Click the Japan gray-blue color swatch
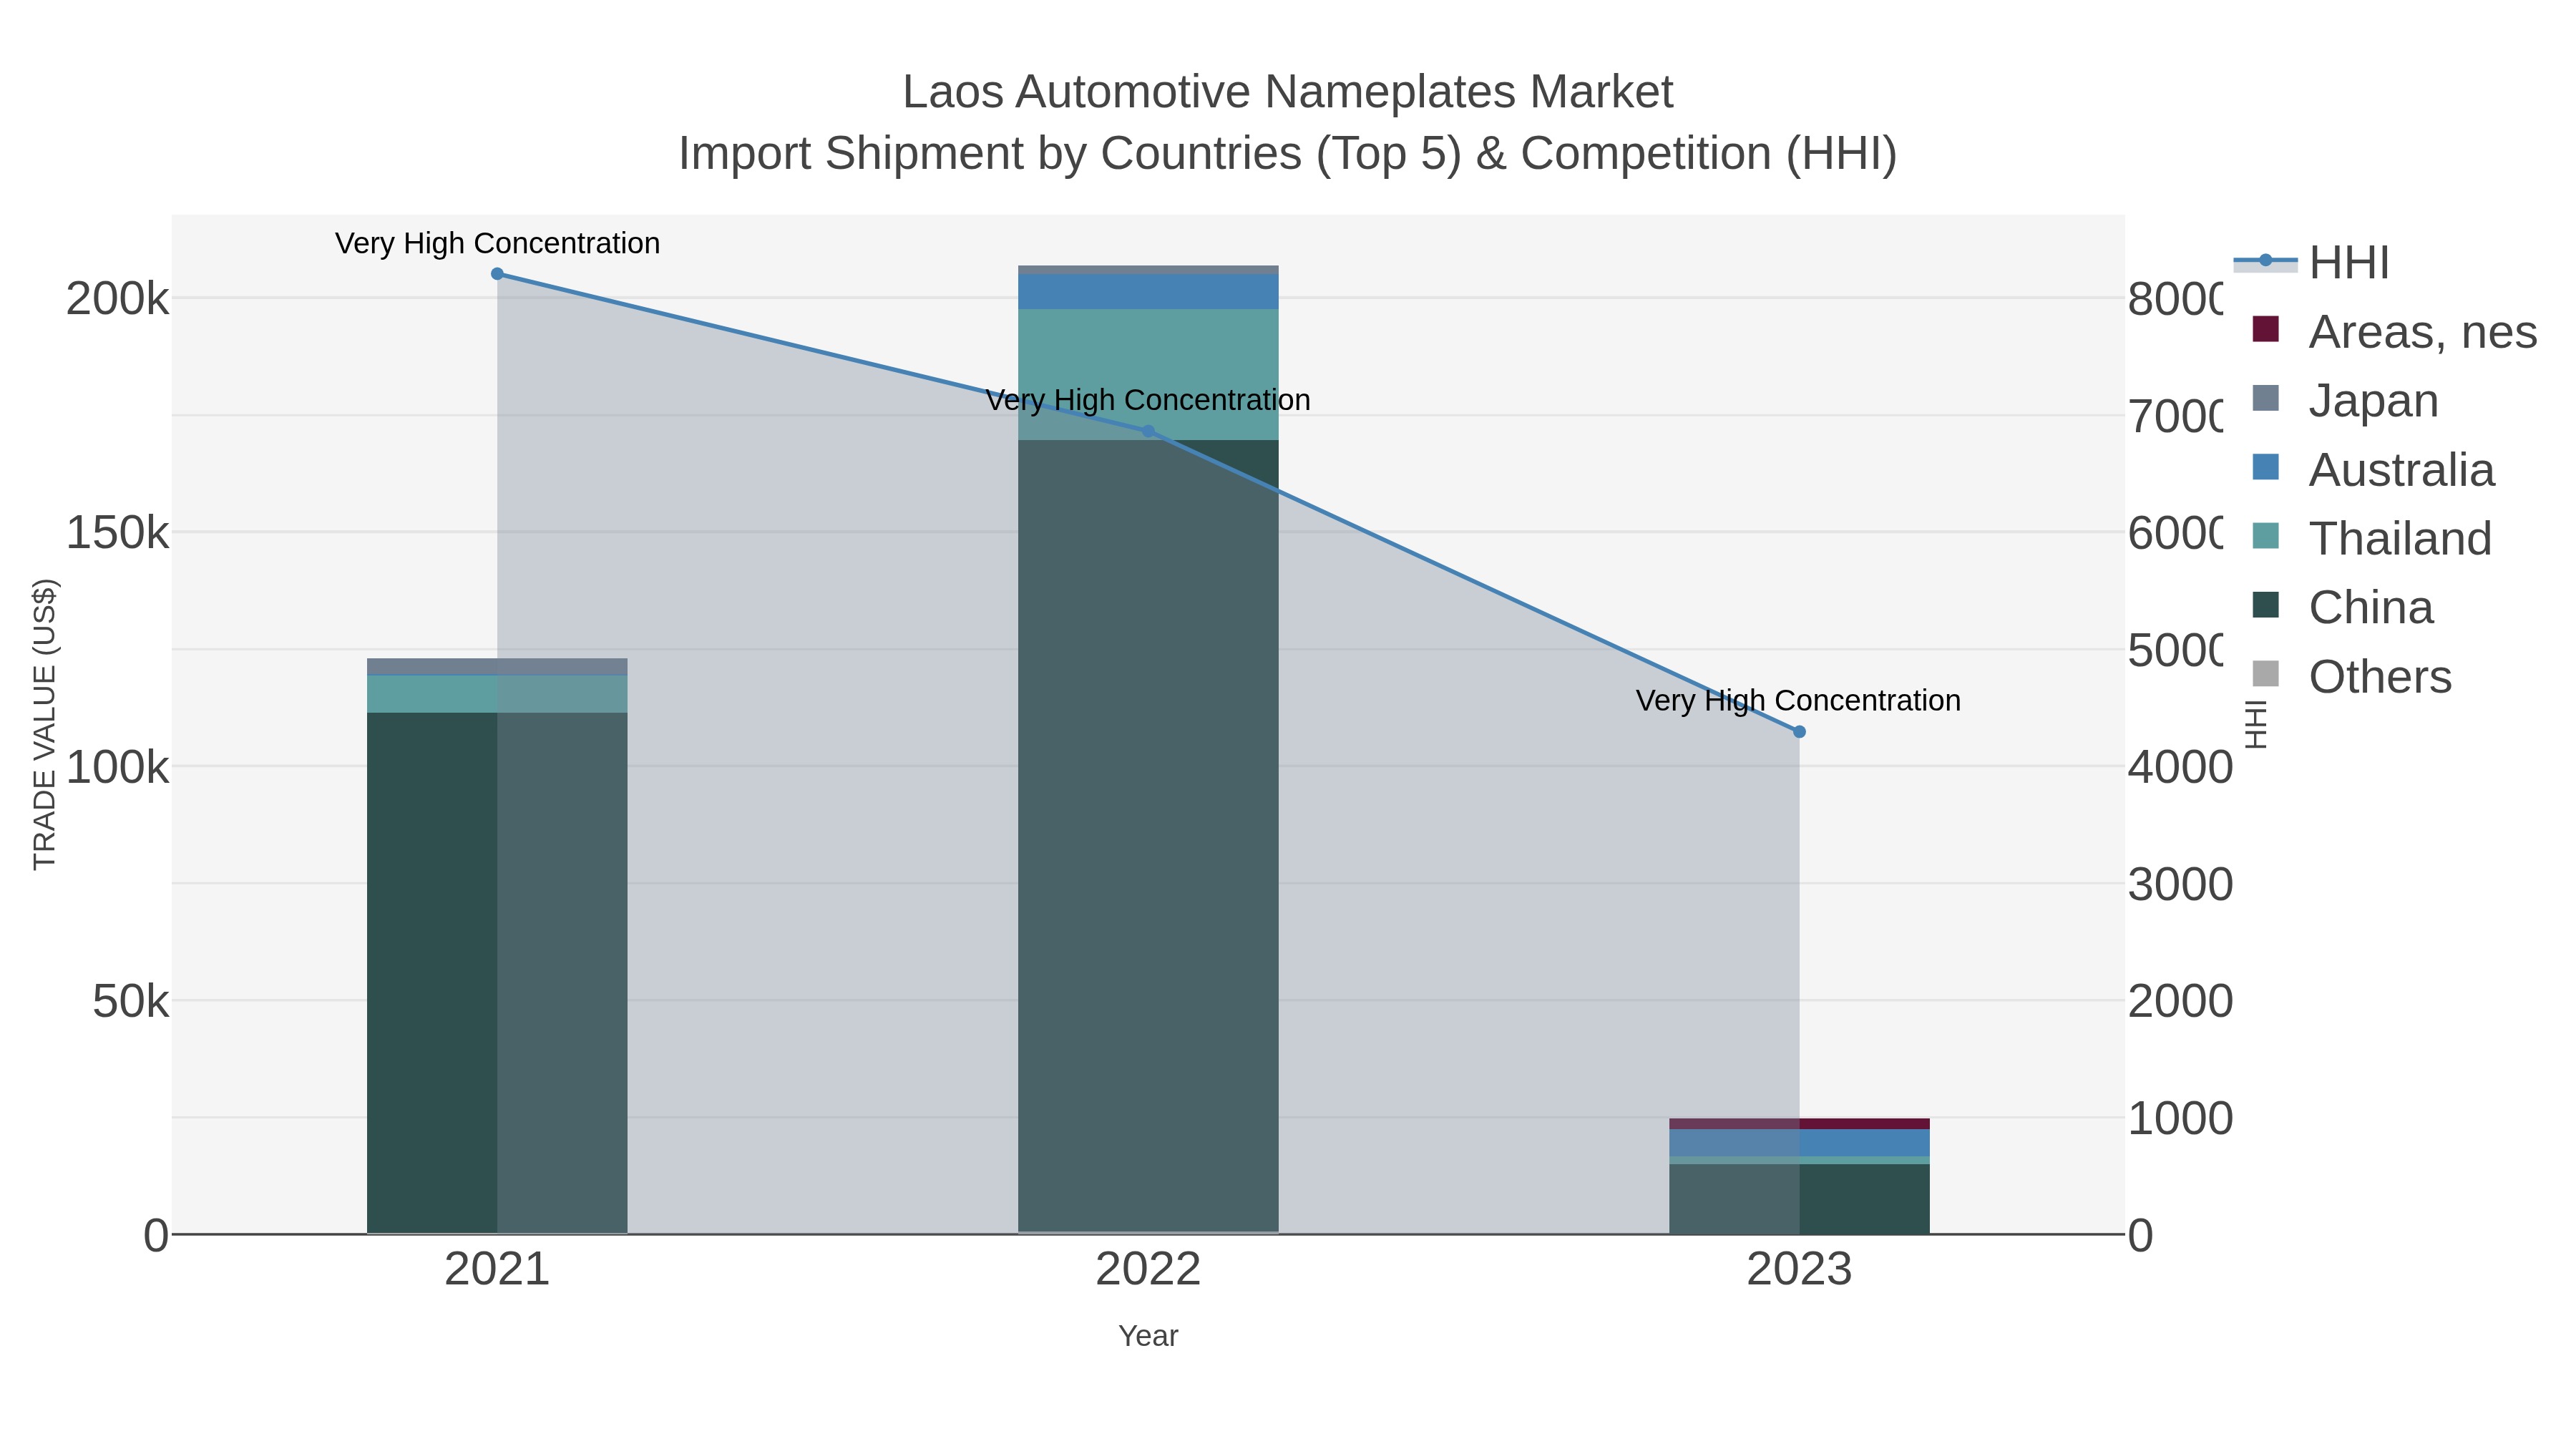The width and height of the screenshot is (2576, 1449). click(x=2265, y=398)
